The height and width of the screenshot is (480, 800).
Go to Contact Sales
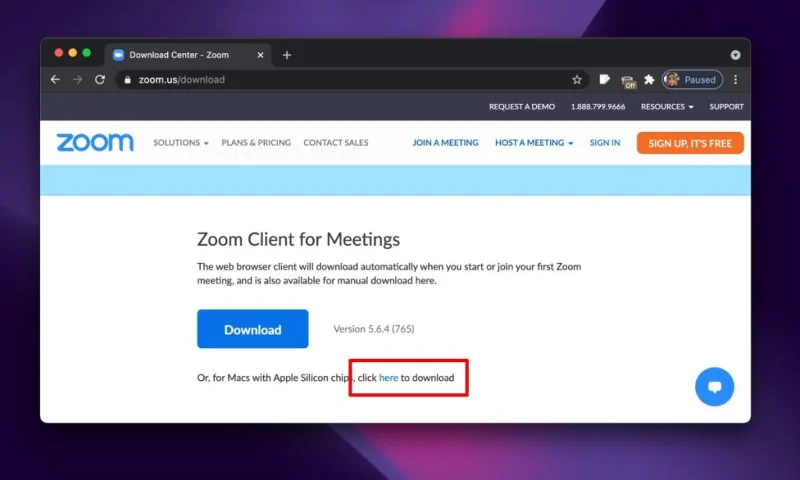(336, 143)
